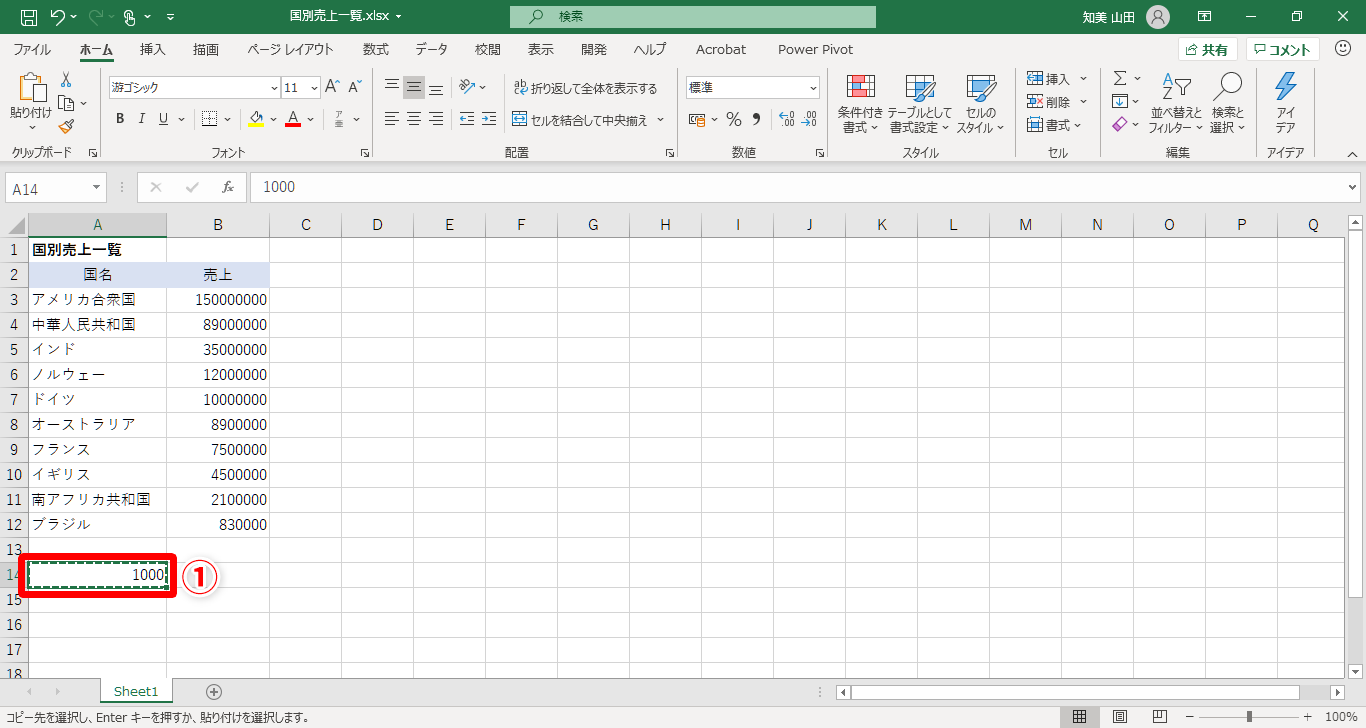The image size is (1366, 728).
Task: Open Find and Select menu
Action: point(1228,104)
